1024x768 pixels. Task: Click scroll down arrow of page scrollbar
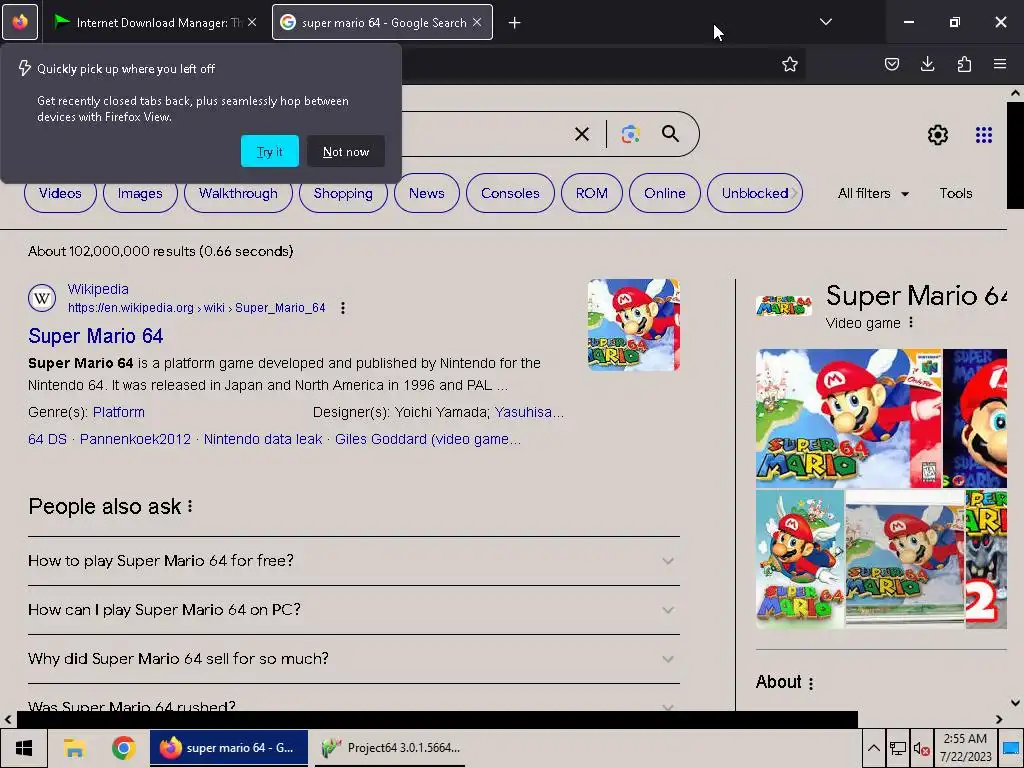coord(1015,703)
